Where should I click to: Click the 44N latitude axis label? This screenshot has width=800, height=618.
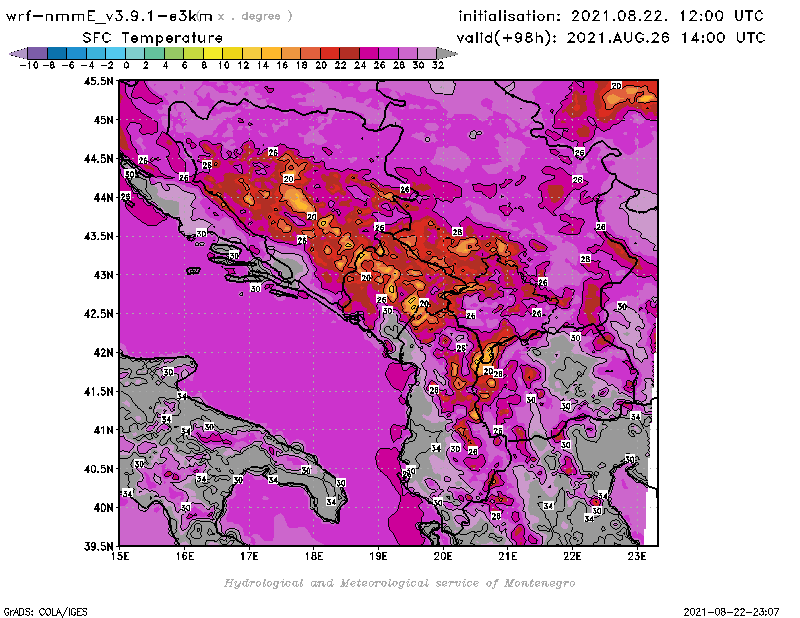pos(104,197)
